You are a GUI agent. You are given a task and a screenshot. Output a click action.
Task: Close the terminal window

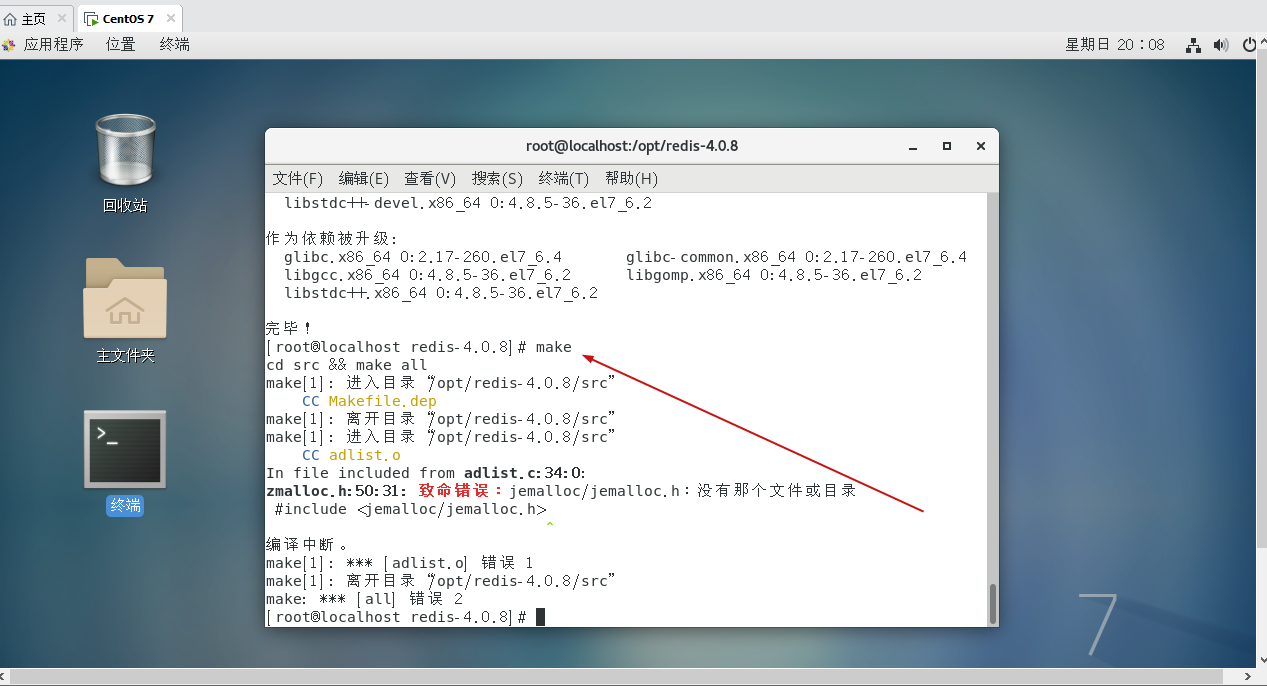(x=981, y=146)
